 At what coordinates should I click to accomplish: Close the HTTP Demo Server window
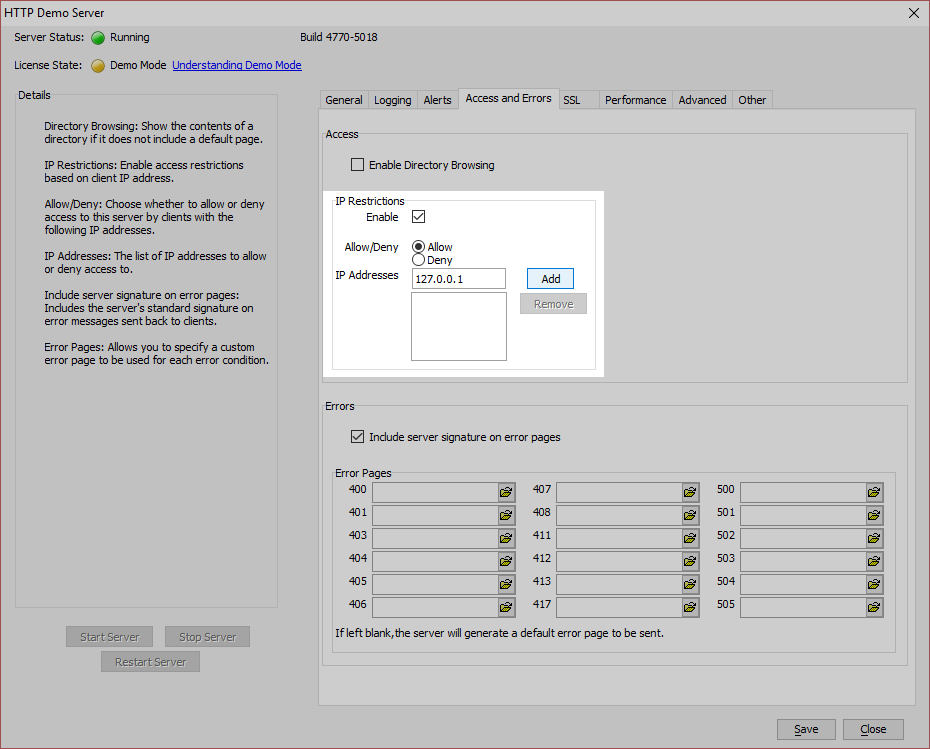[x=914, y=13]
